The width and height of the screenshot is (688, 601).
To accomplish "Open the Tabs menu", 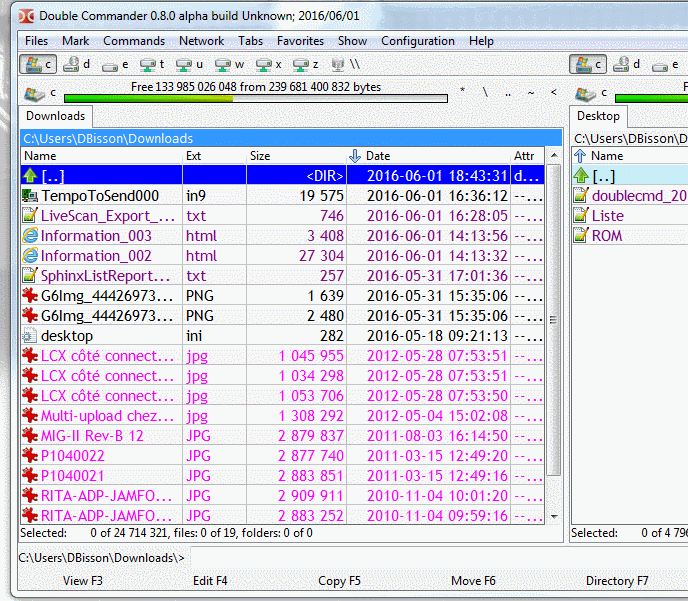I will click(251, 41).
